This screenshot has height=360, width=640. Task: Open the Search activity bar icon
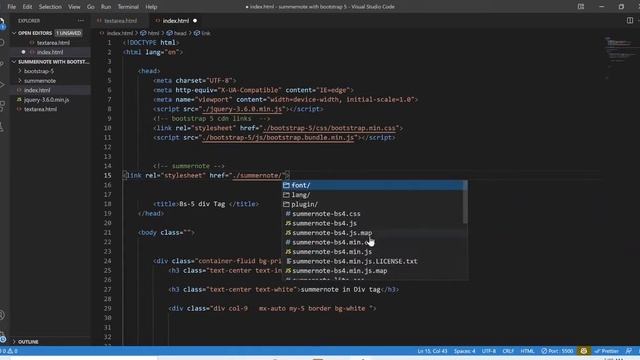tap(2, 42)
